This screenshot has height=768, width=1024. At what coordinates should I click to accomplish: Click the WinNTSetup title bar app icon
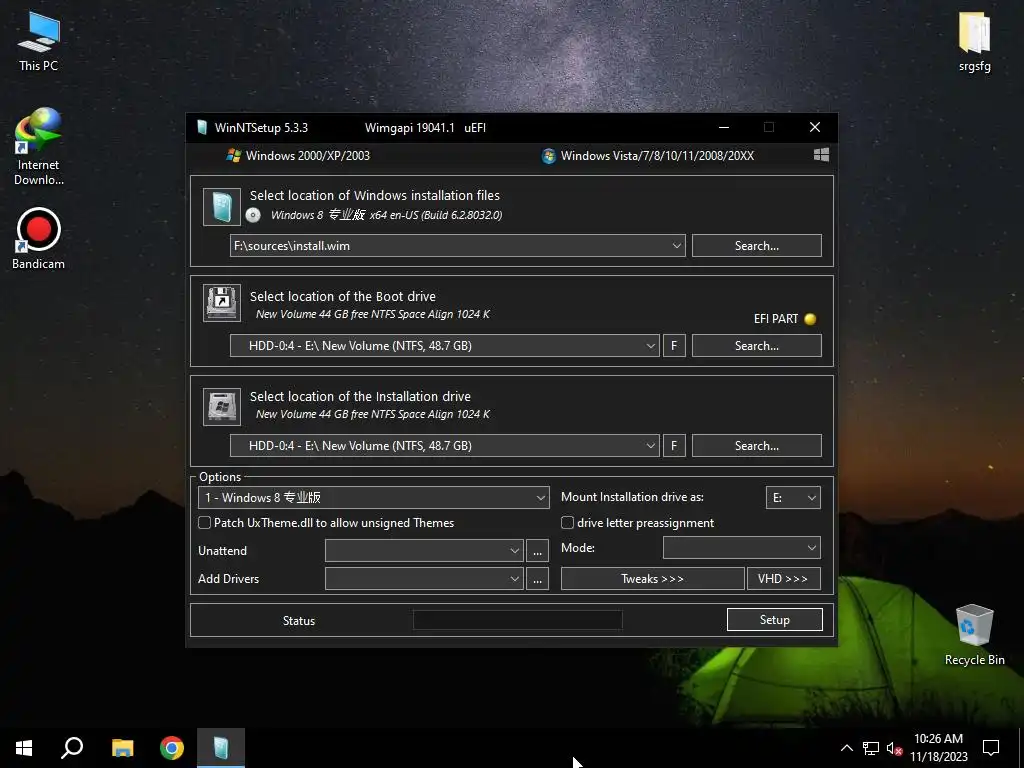[x=202, y=127]
